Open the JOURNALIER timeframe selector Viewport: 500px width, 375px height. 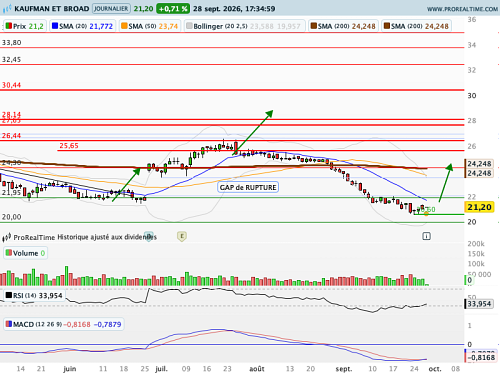tap(111, 9)
